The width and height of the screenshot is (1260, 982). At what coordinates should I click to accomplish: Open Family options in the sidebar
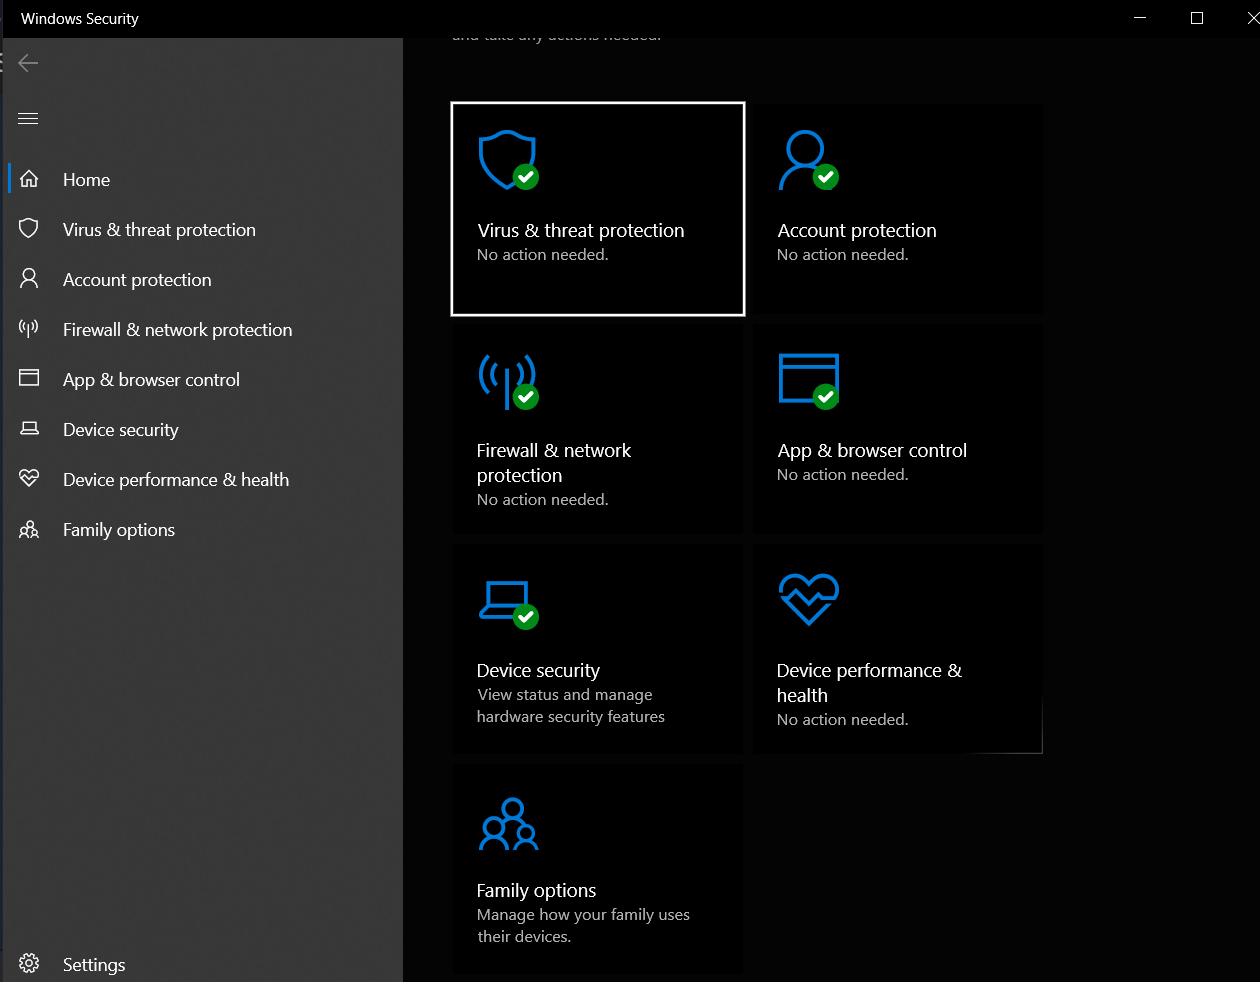118,530
